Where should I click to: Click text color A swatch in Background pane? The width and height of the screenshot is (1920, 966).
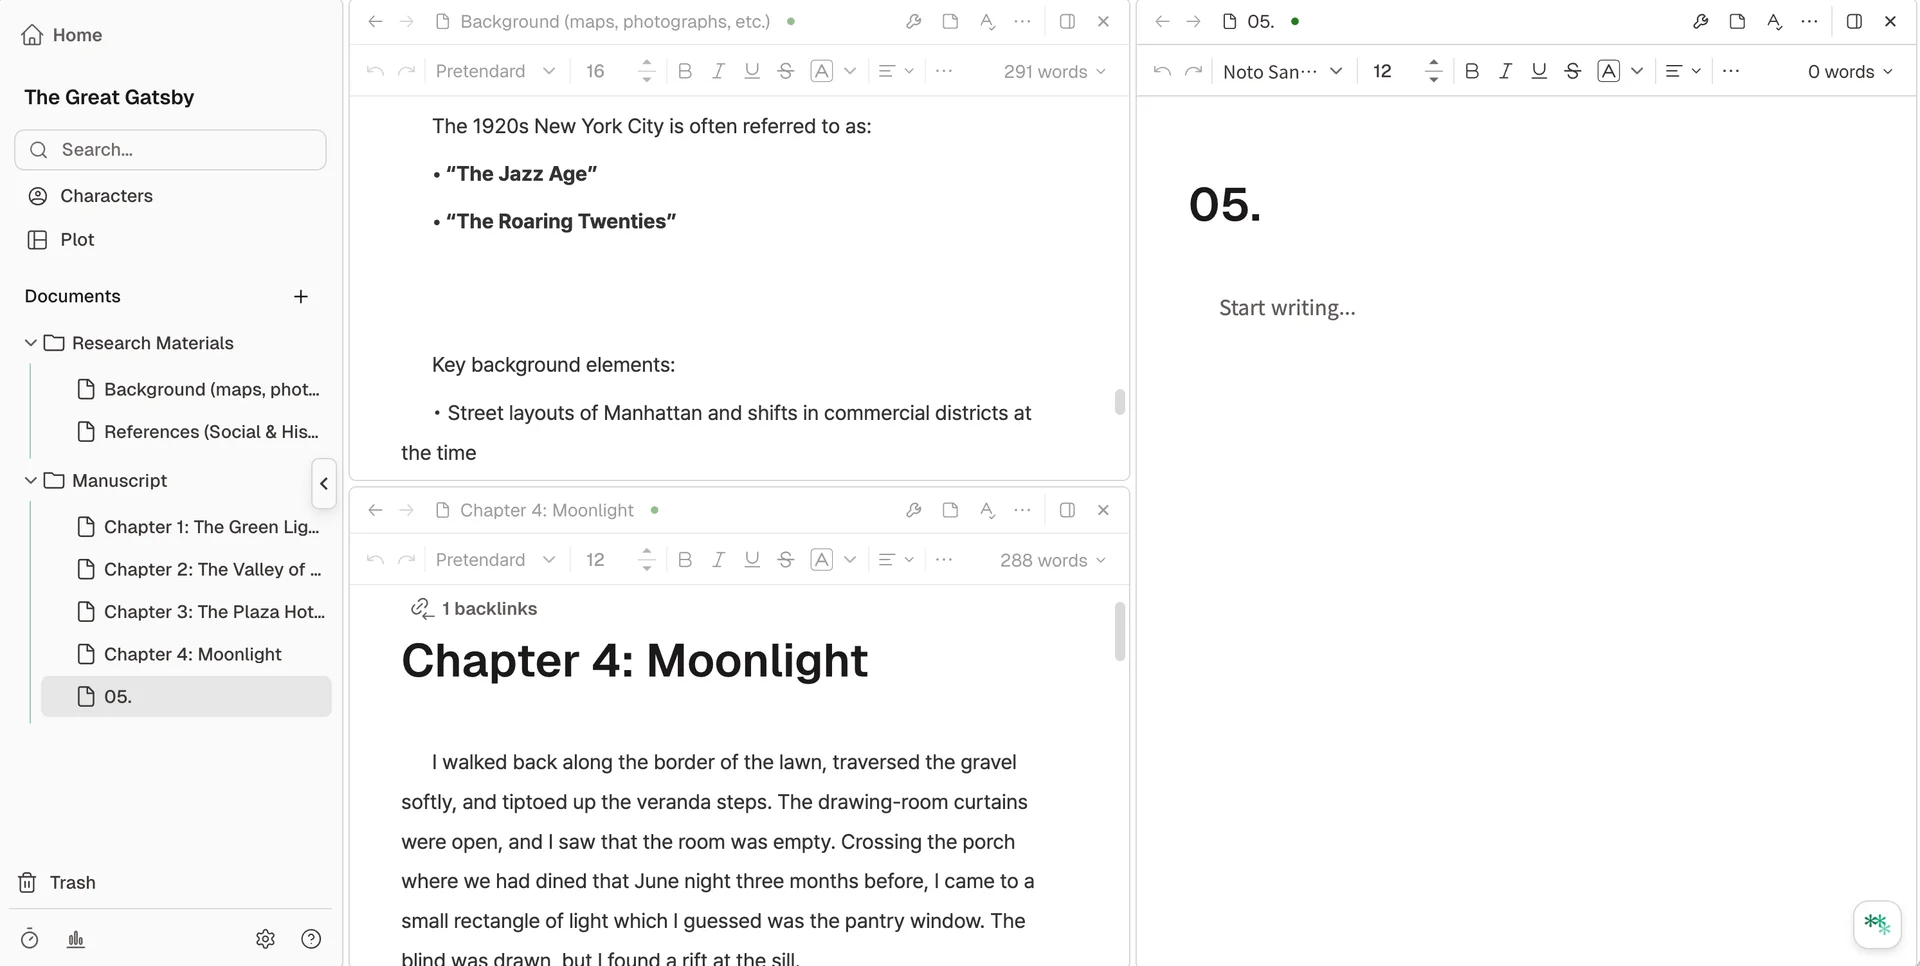(x=821, y=71)
